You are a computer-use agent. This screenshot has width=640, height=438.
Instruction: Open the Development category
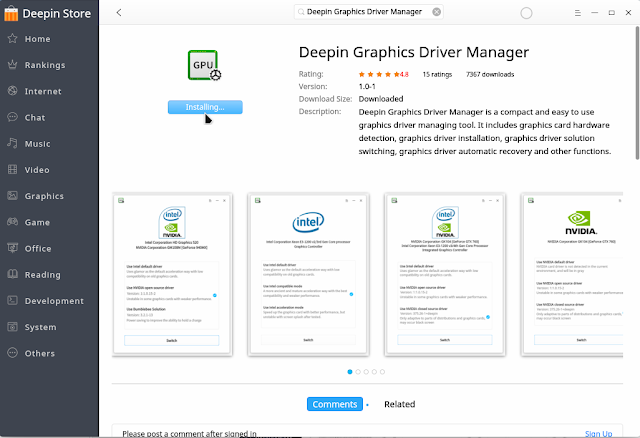(54, 301)
